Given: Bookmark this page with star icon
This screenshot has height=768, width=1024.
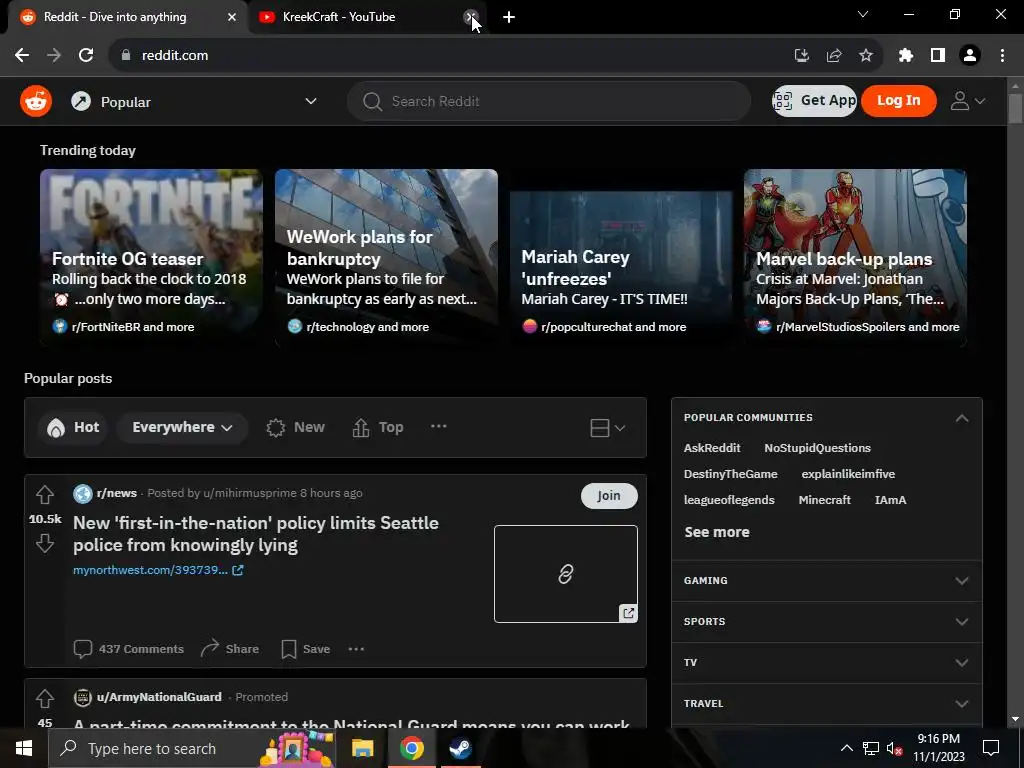Looking at the screenshot, I should pos(866,56).
